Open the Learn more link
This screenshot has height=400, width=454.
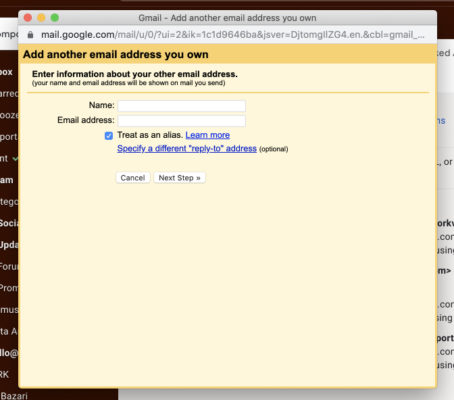pos(207,135)
